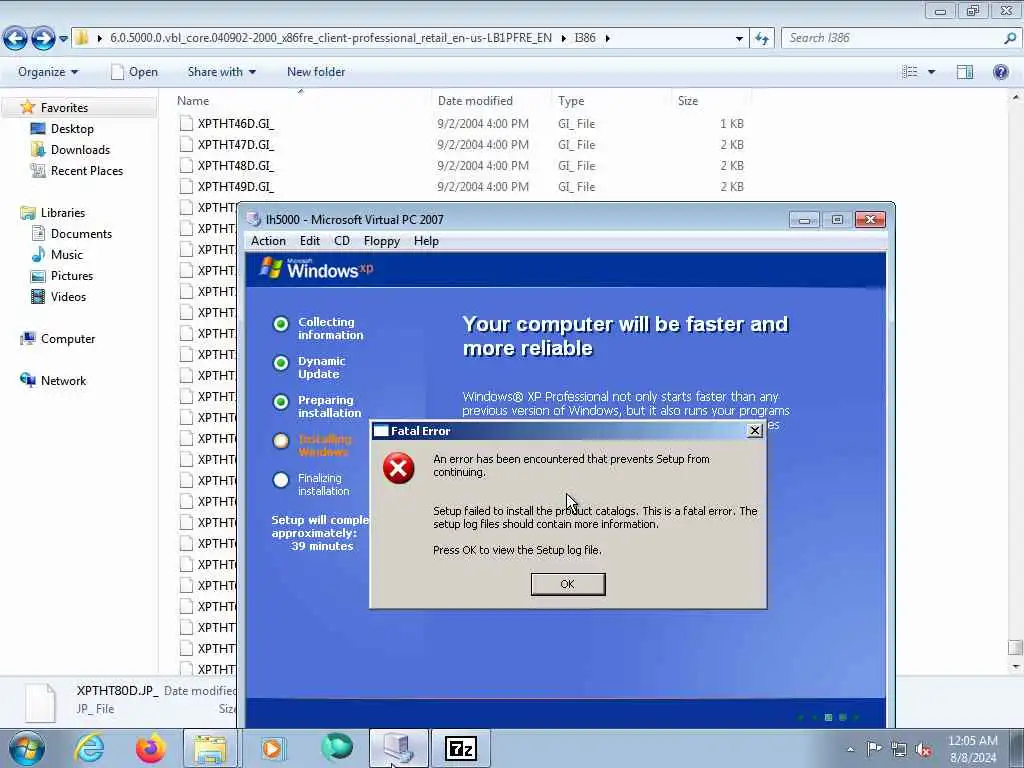
Task: Select Libraries in the navigation pane
Action: coord(63,213)
